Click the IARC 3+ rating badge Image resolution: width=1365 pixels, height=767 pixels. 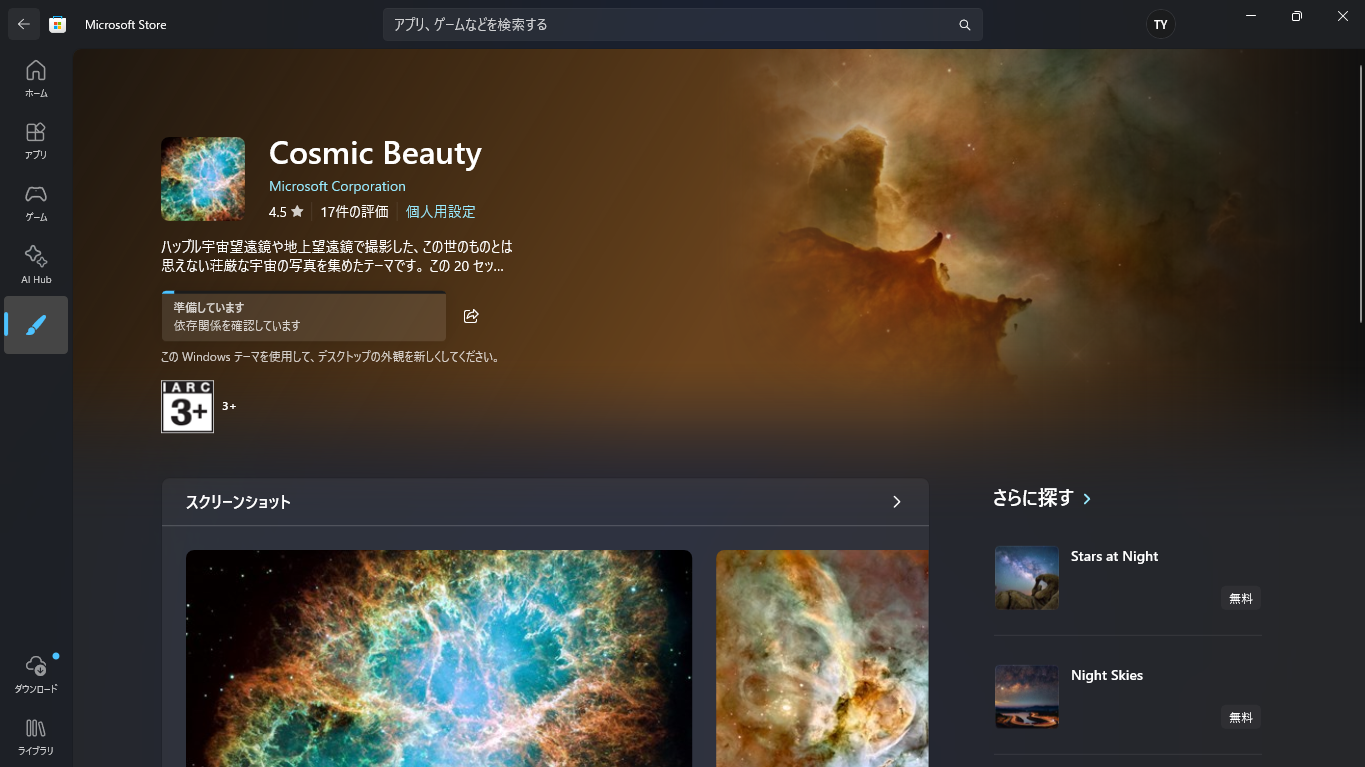pyautogui.click(x=187, y=406)
